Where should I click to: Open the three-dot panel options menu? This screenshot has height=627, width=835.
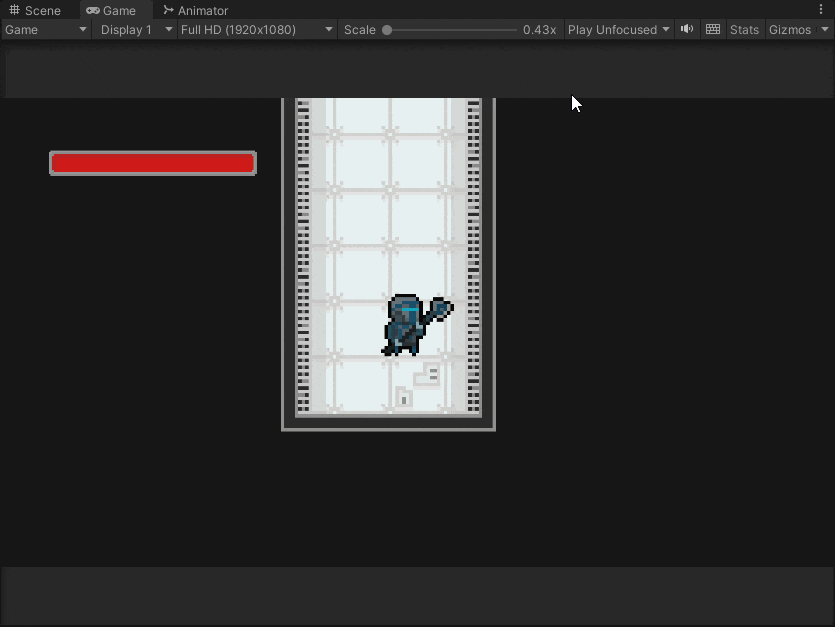821,10
